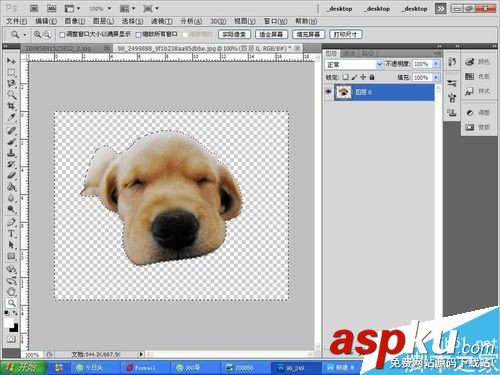This screenshot has height=375, width=500.
Task: Select the Eraser tool
Action: [x=11, y=175]
